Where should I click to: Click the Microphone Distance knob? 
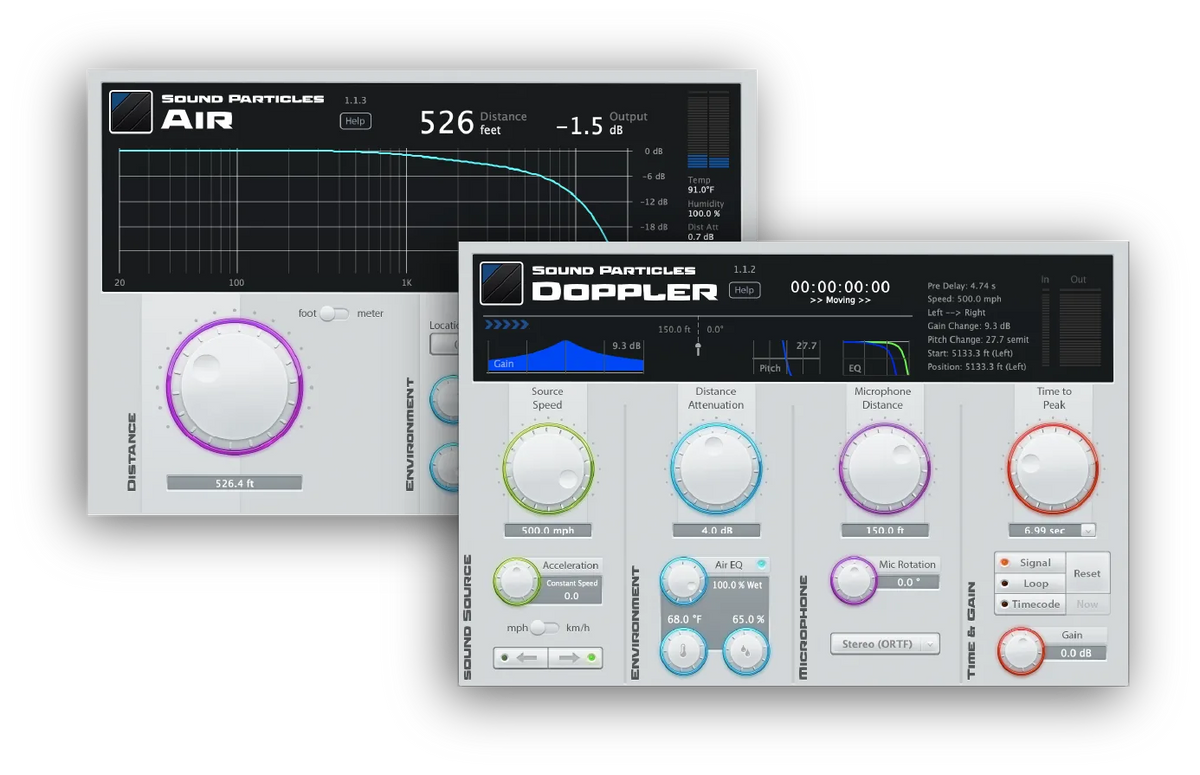pos(884,469)
